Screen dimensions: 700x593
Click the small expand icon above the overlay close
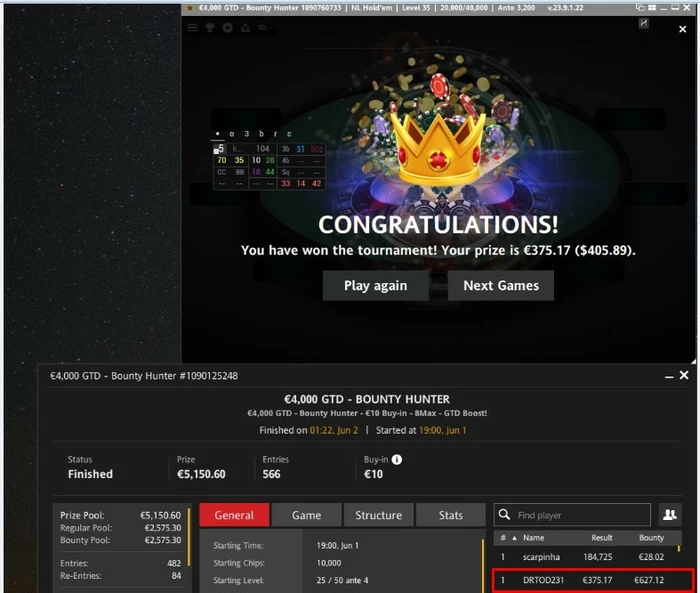tap(643, 23)
